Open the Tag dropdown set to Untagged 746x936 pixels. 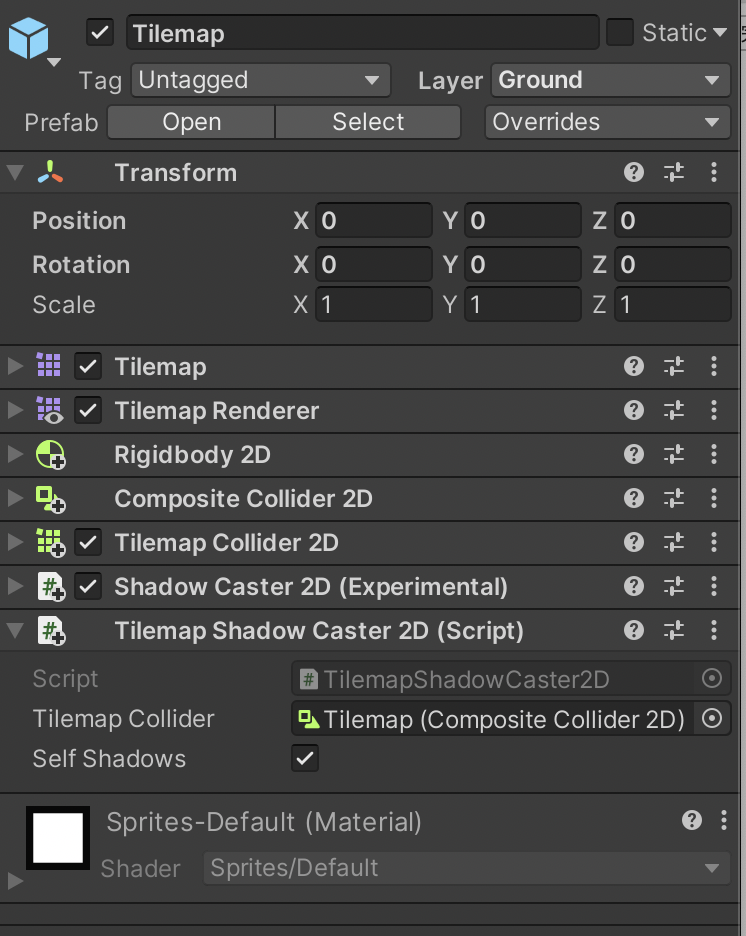point(260,80)
